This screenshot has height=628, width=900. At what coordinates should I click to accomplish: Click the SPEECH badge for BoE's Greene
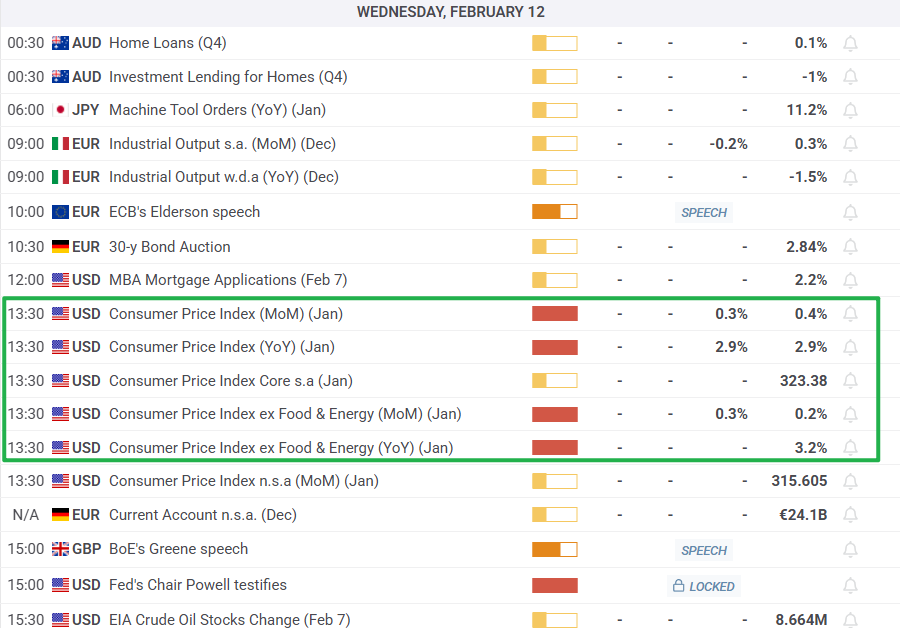[704, 551]
